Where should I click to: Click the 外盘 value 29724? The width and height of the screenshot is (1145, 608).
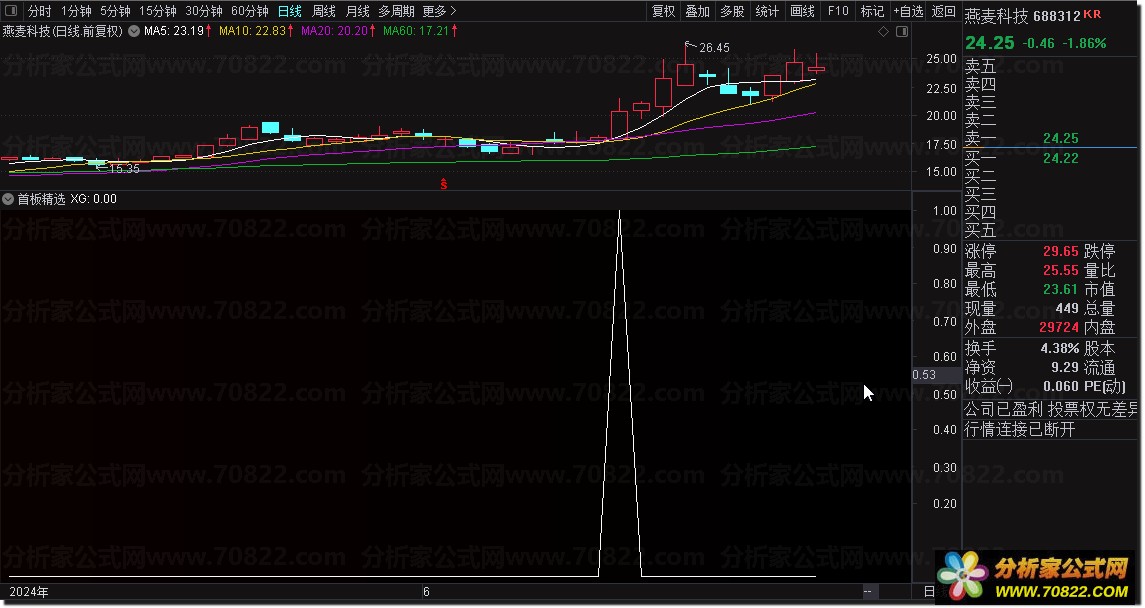click(x=1059, y=327)
